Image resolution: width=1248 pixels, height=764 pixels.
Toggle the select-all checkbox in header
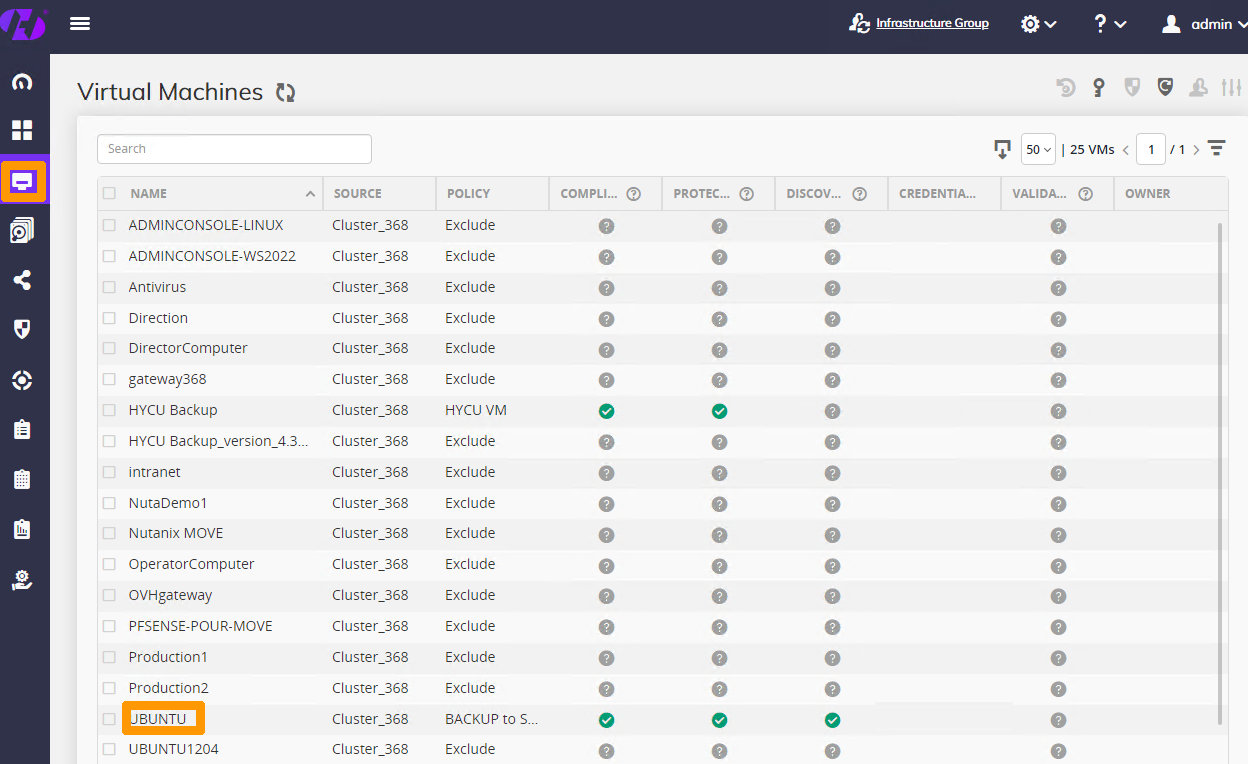(x=109, y=194)
